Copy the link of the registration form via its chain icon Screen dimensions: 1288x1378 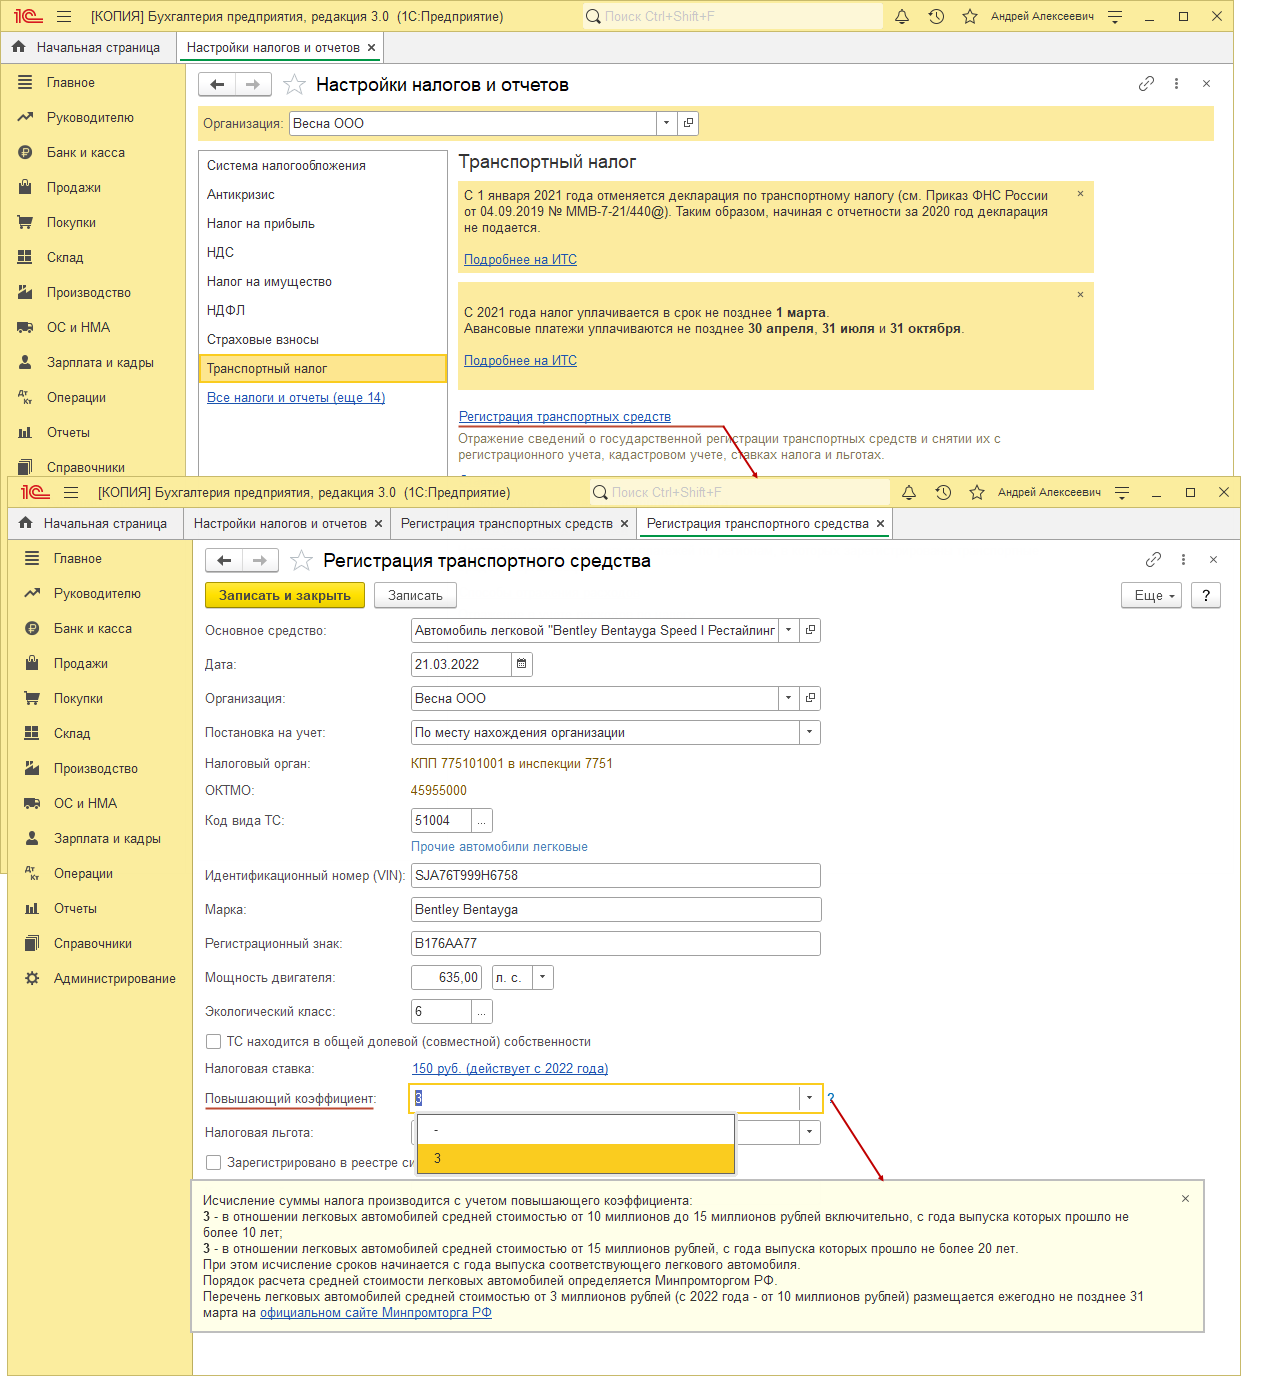click(x=1153, y=560)
